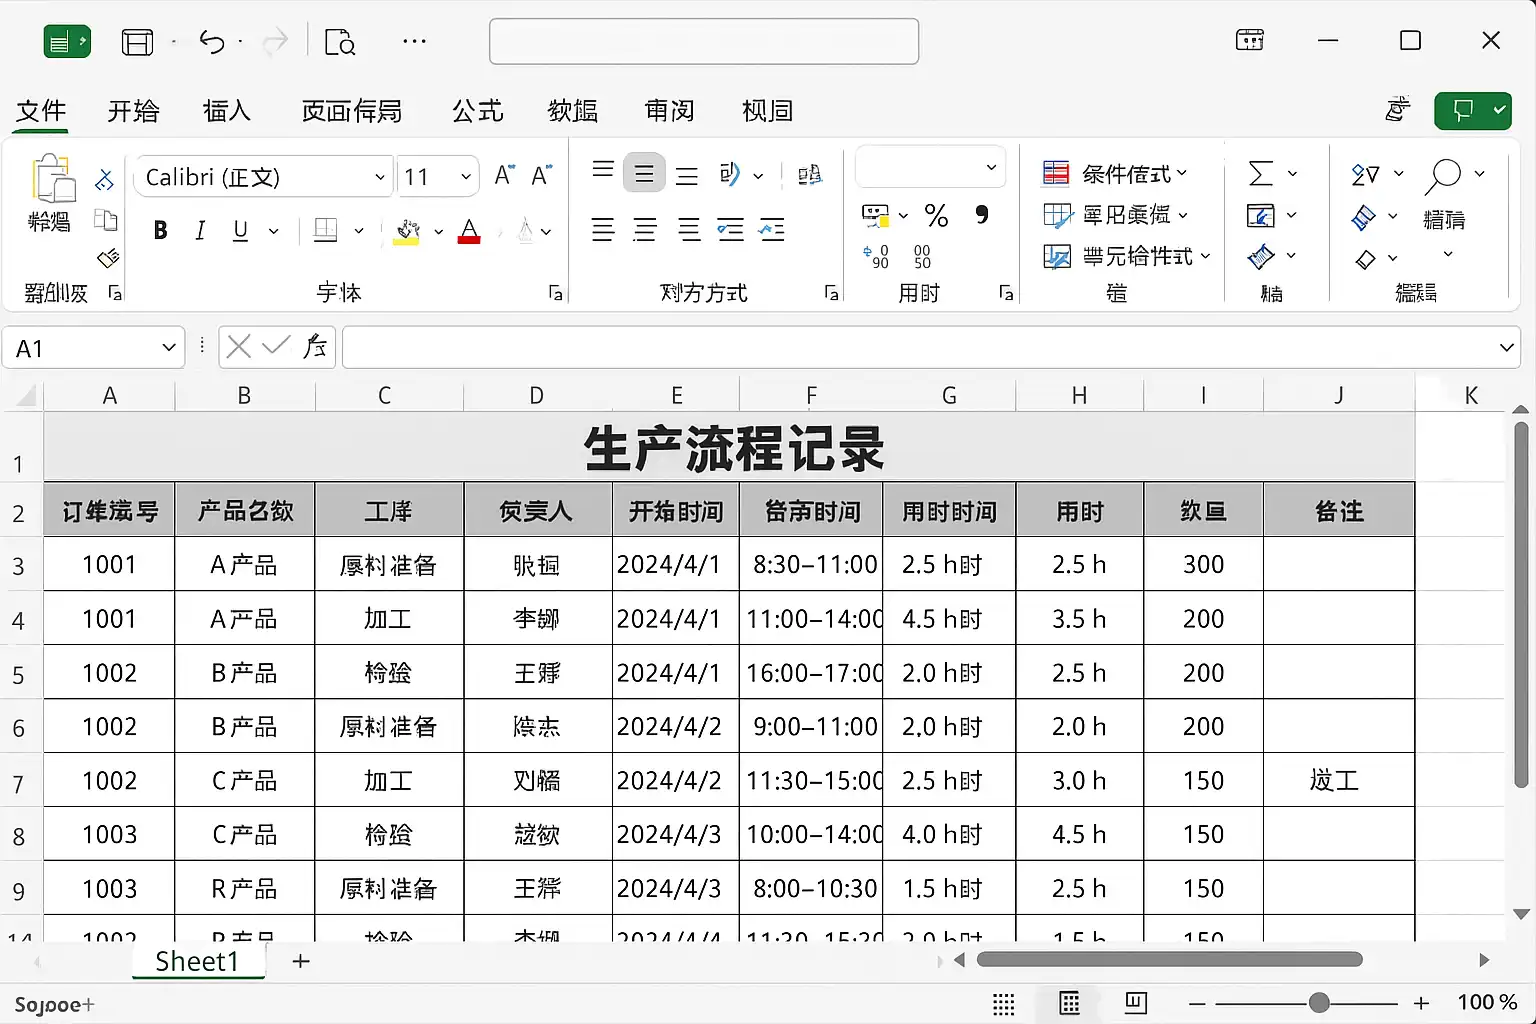
Task: Click the add new sheet plus button
Action: point(301,961)
